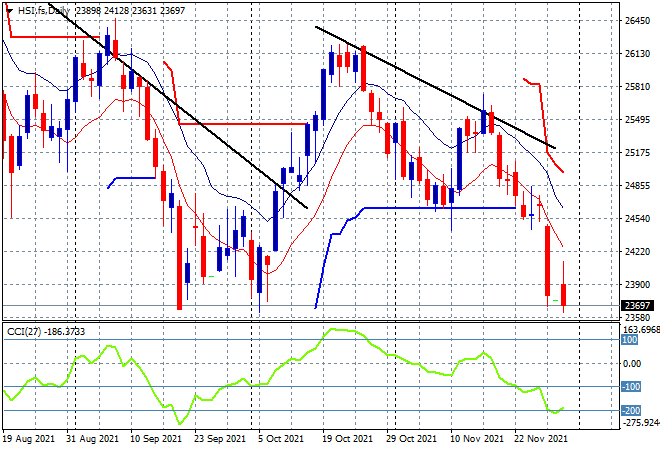Click the 26450 price scale label
Image resolution: width=660 pixels, height=450 pixels.
[637, 21]
